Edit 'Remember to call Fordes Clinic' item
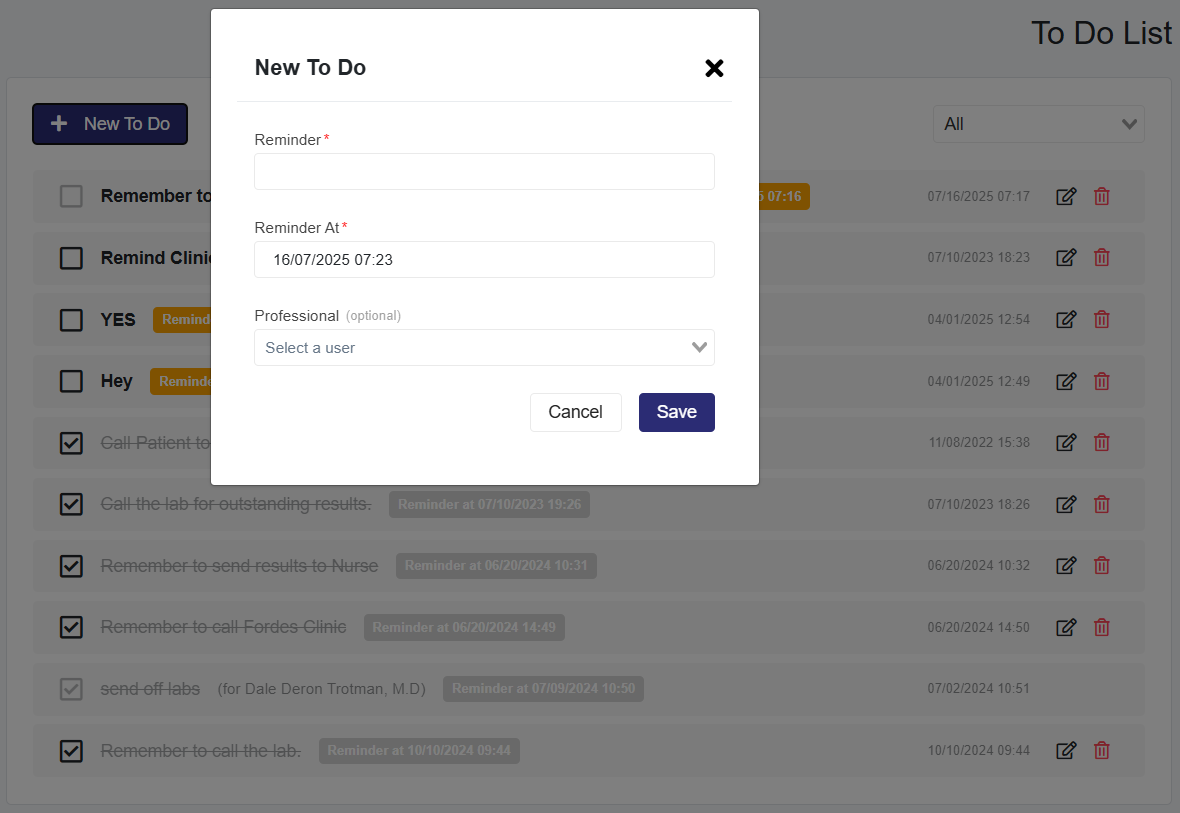Screen dimensions: 1180x813 (x=1066, y=627)
